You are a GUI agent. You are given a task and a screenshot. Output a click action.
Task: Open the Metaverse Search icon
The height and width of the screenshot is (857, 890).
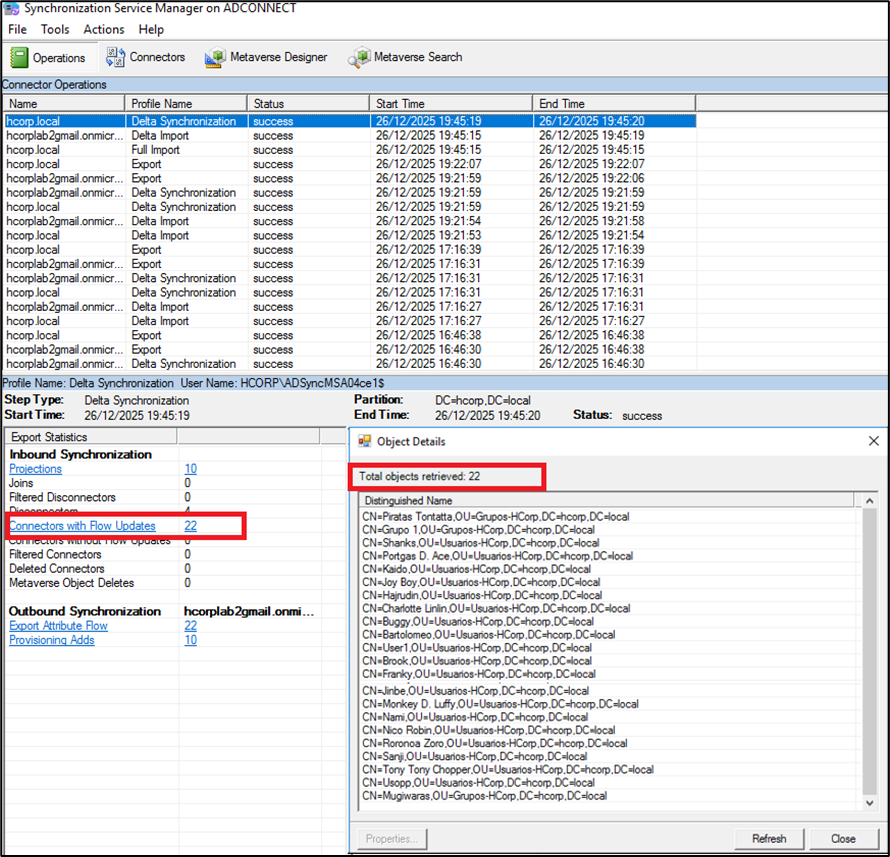tap(359, 58)
